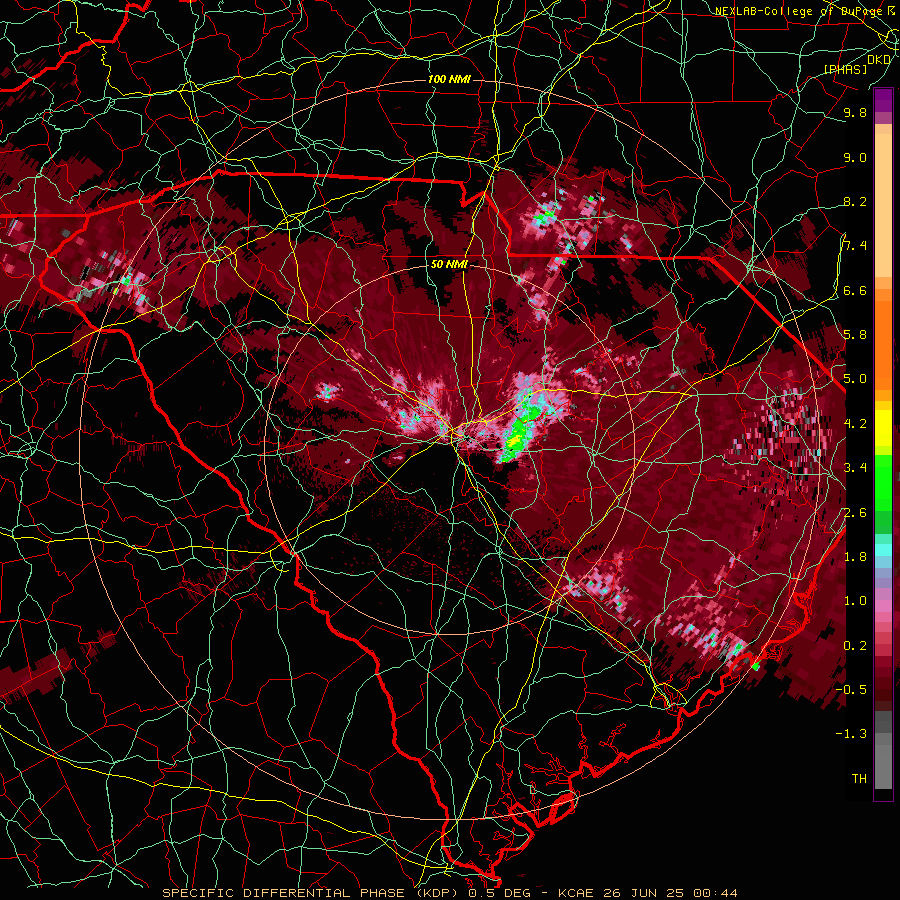Screen dimensions: 900x900
Task: Click the 1.8 color scale label
Action: coord(855,556)
